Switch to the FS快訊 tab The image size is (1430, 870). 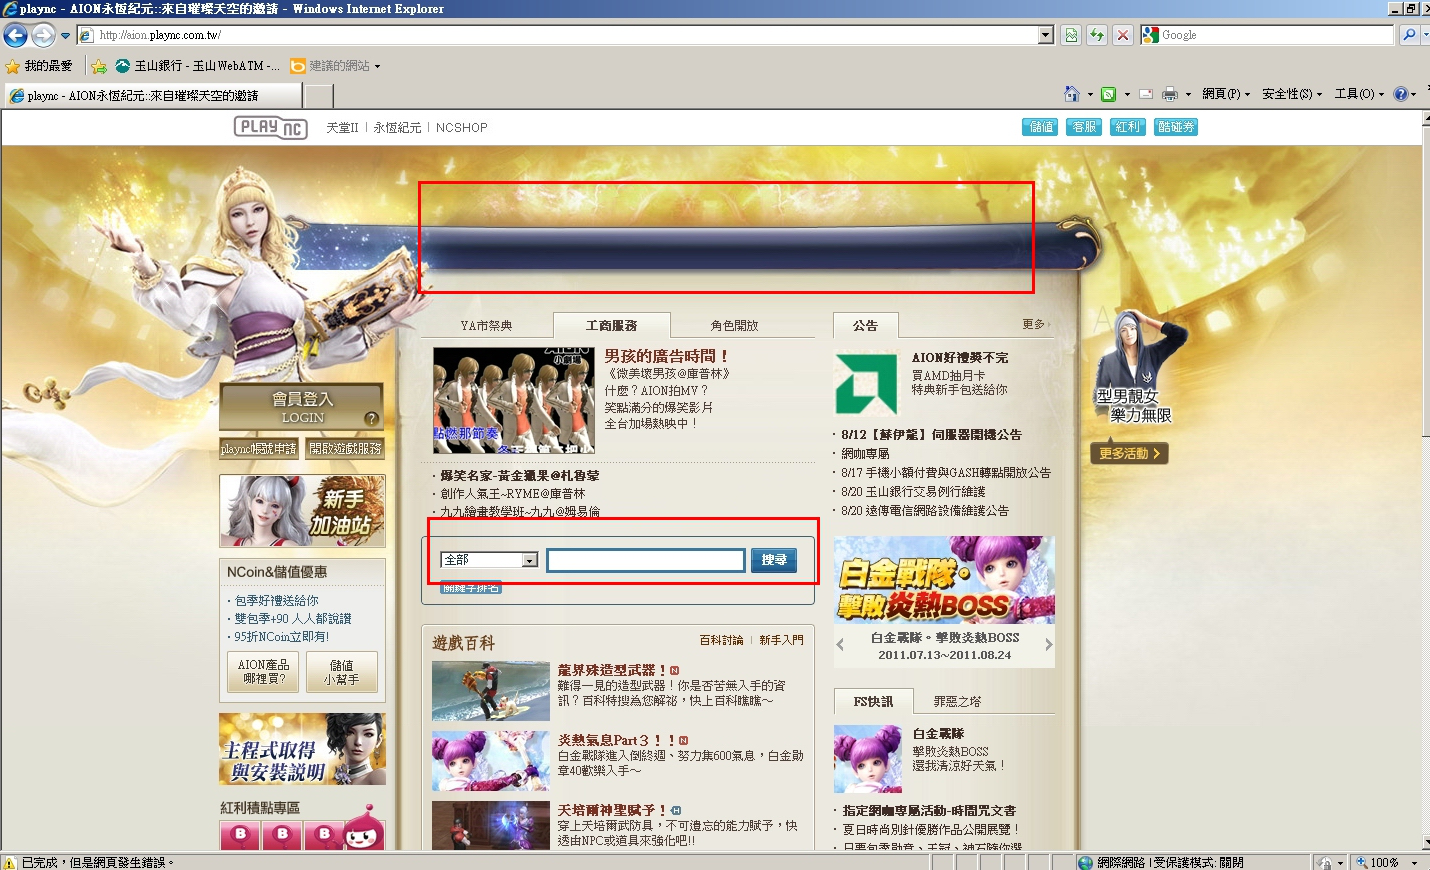873,702
